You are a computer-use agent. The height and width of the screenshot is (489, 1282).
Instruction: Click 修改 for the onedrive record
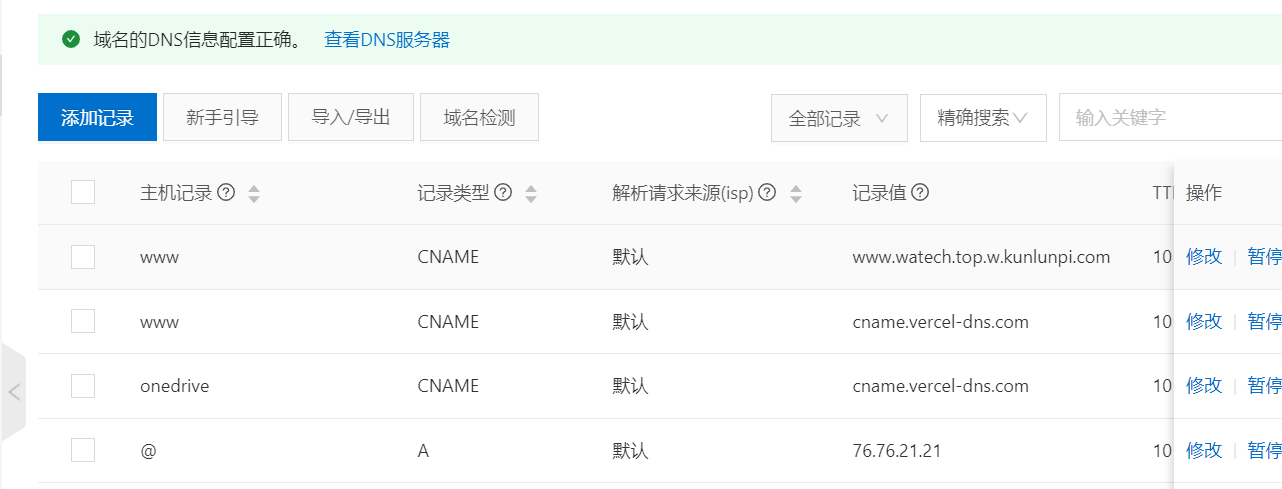coord(1204,386)
